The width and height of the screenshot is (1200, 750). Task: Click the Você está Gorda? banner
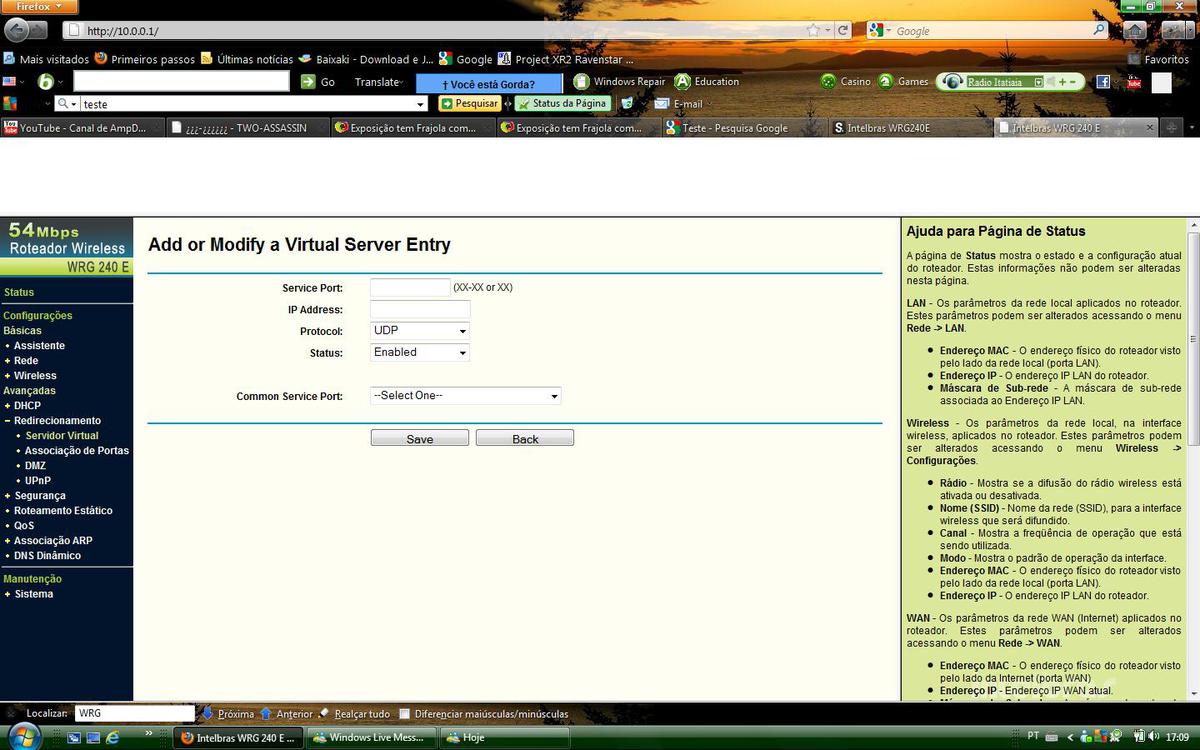[489, 84]
